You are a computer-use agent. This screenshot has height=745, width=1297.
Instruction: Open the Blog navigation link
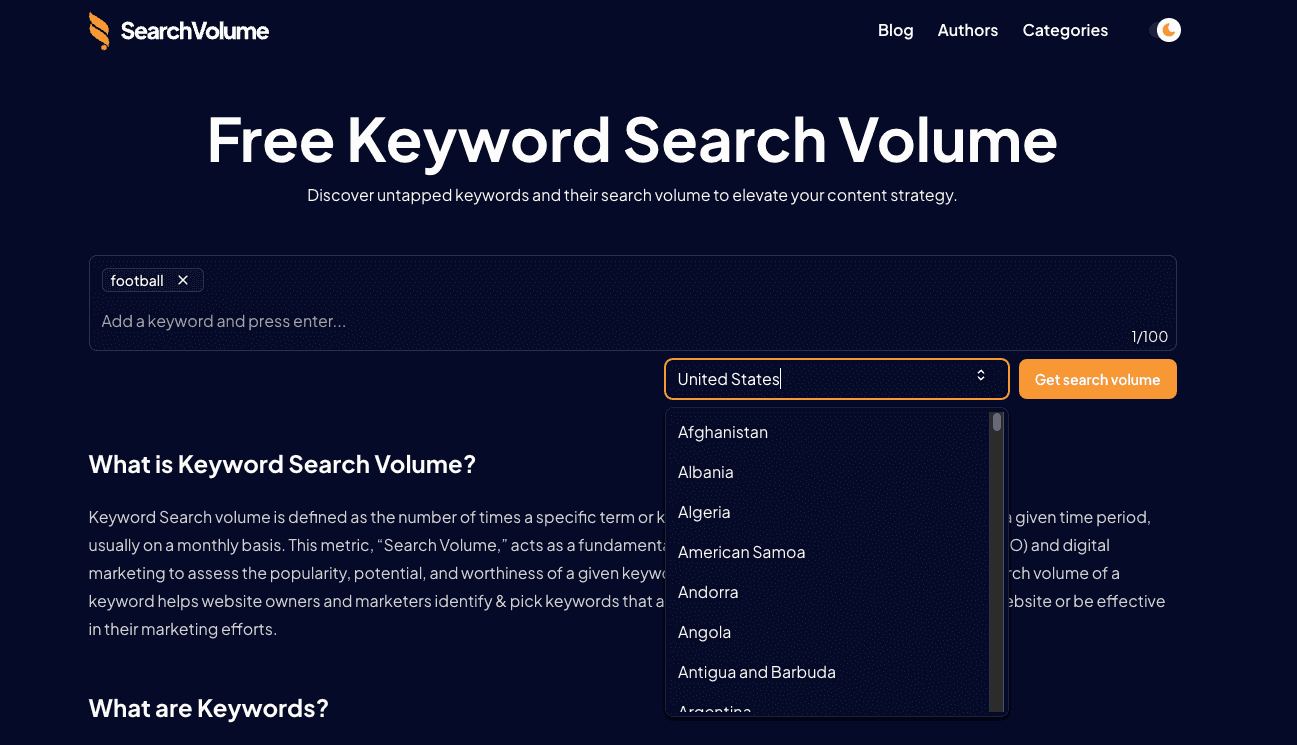tap(895, 30)
